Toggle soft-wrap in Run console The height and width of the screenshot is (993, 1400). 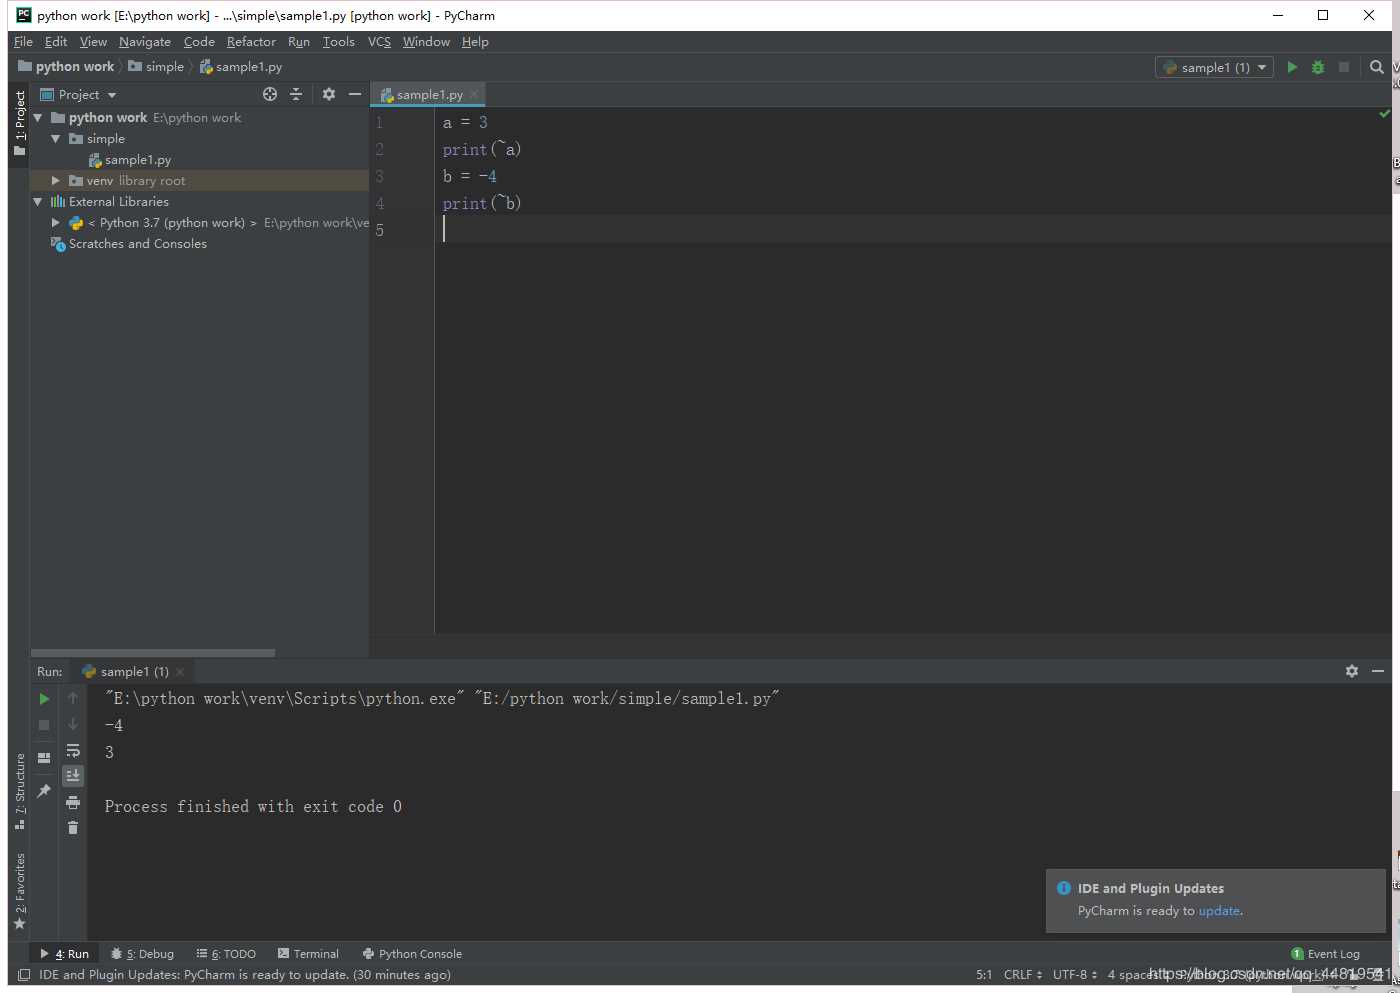click(73, 750)
